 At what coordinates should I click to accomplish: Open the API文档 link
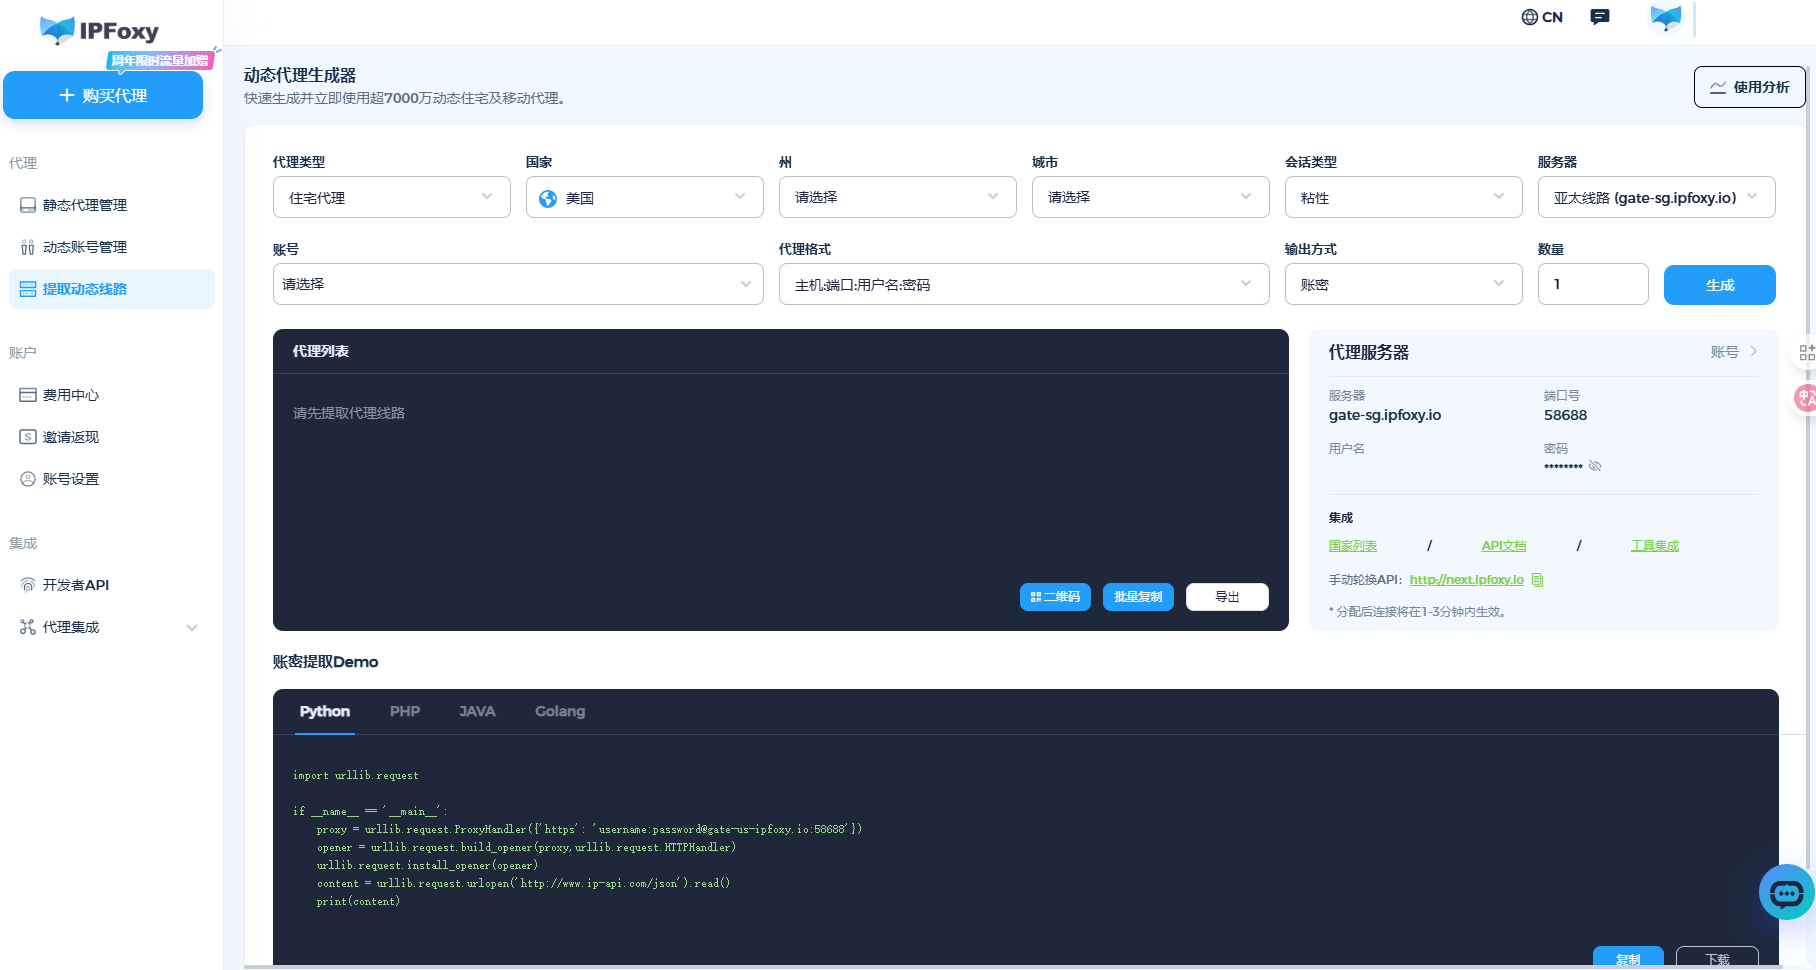1503,546
